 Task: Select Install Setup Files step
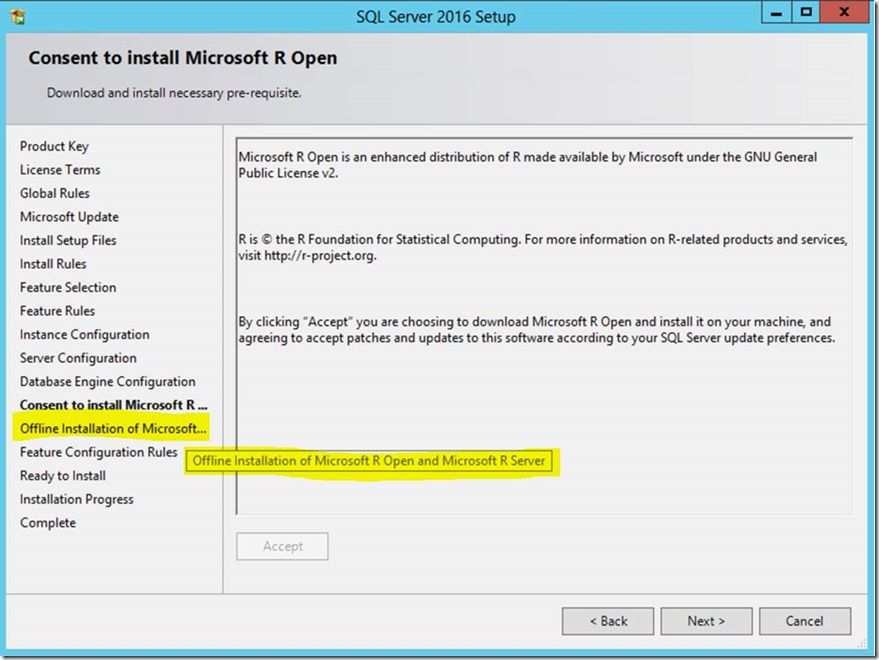coord(68,241)
